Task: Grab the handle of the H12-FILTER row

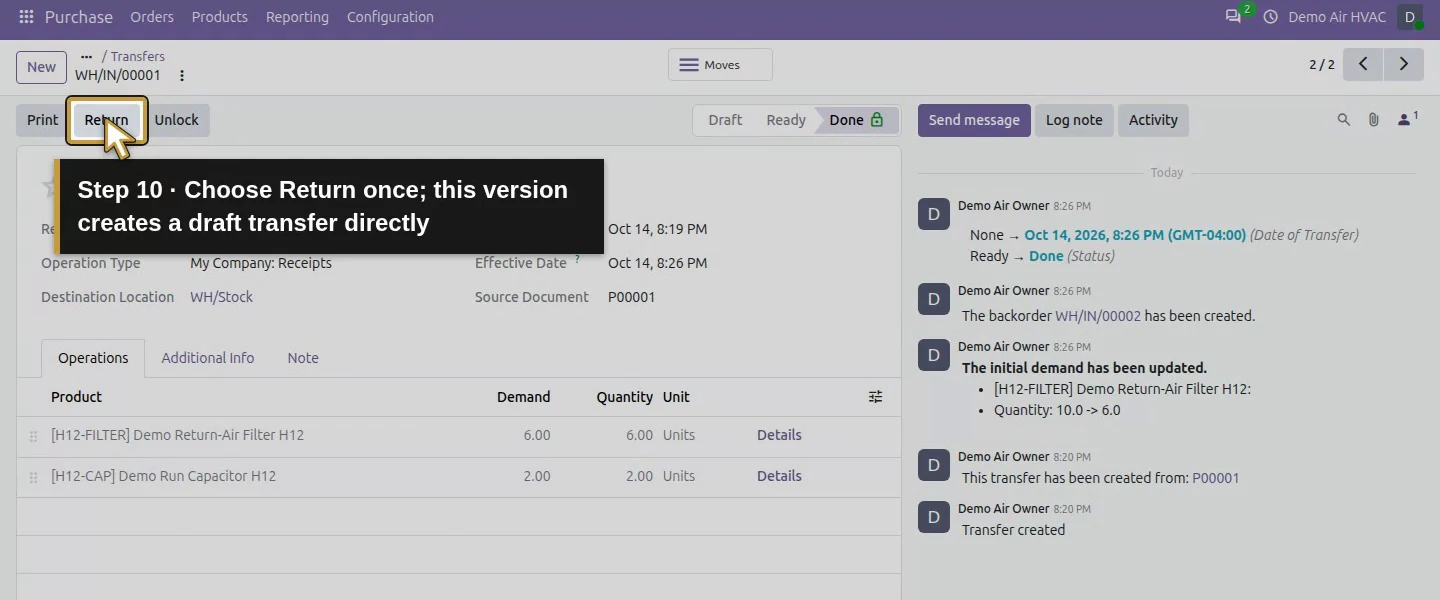Action: 33,436
